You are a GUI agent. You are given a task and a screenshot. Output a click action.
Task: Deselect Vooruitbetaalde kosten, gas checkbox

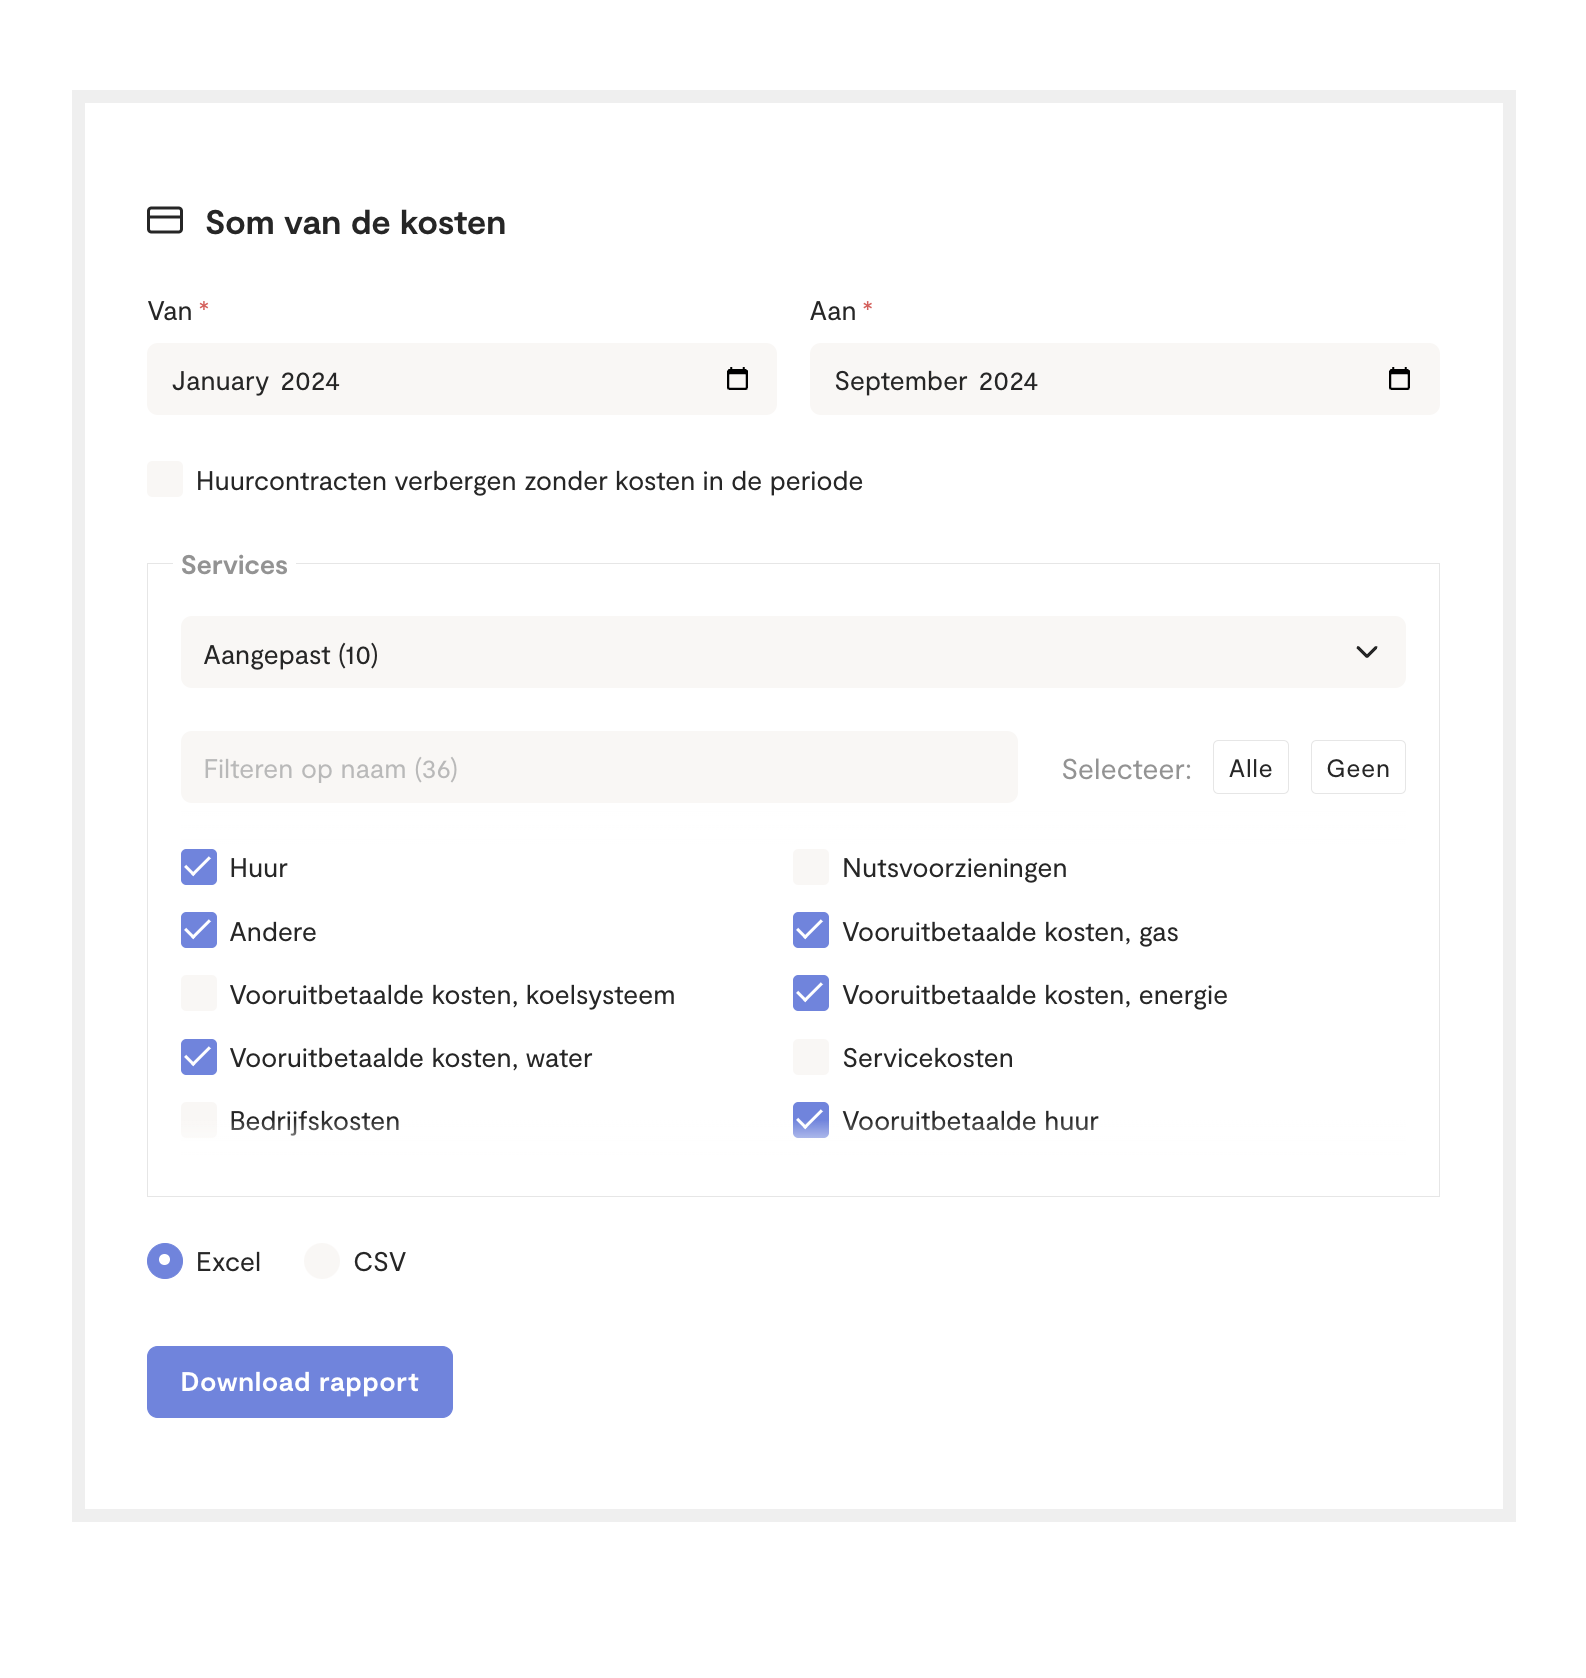click(811, 930)
